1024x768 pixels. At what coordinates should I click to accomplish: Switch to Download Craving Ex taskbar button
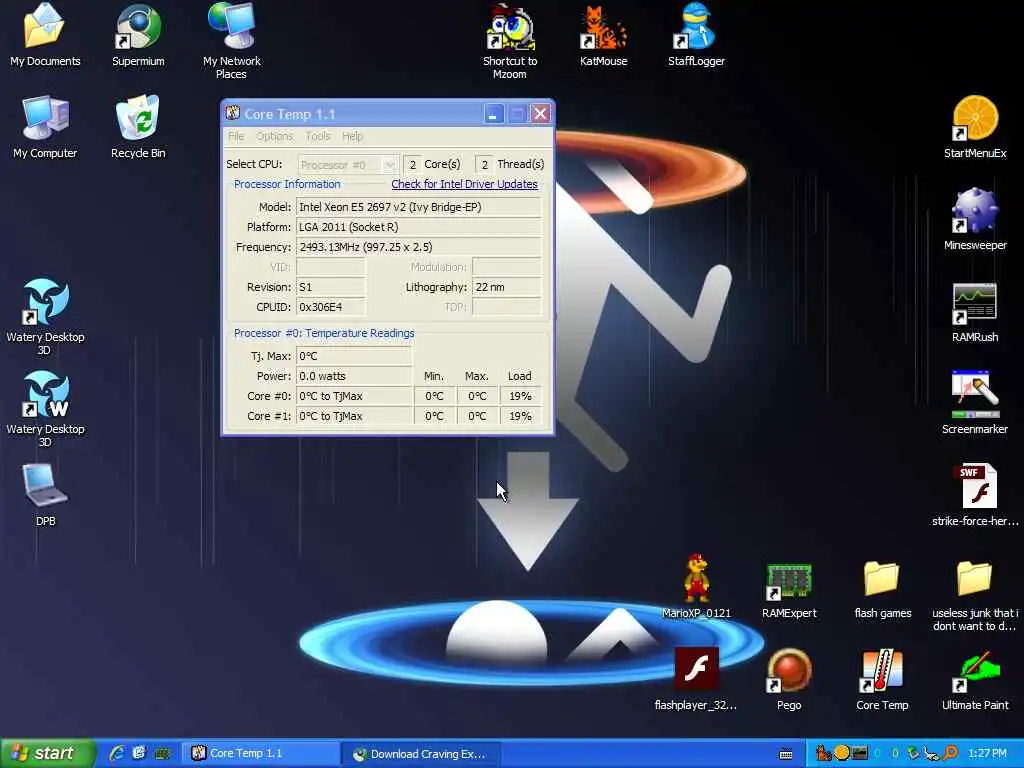point(422,754)
